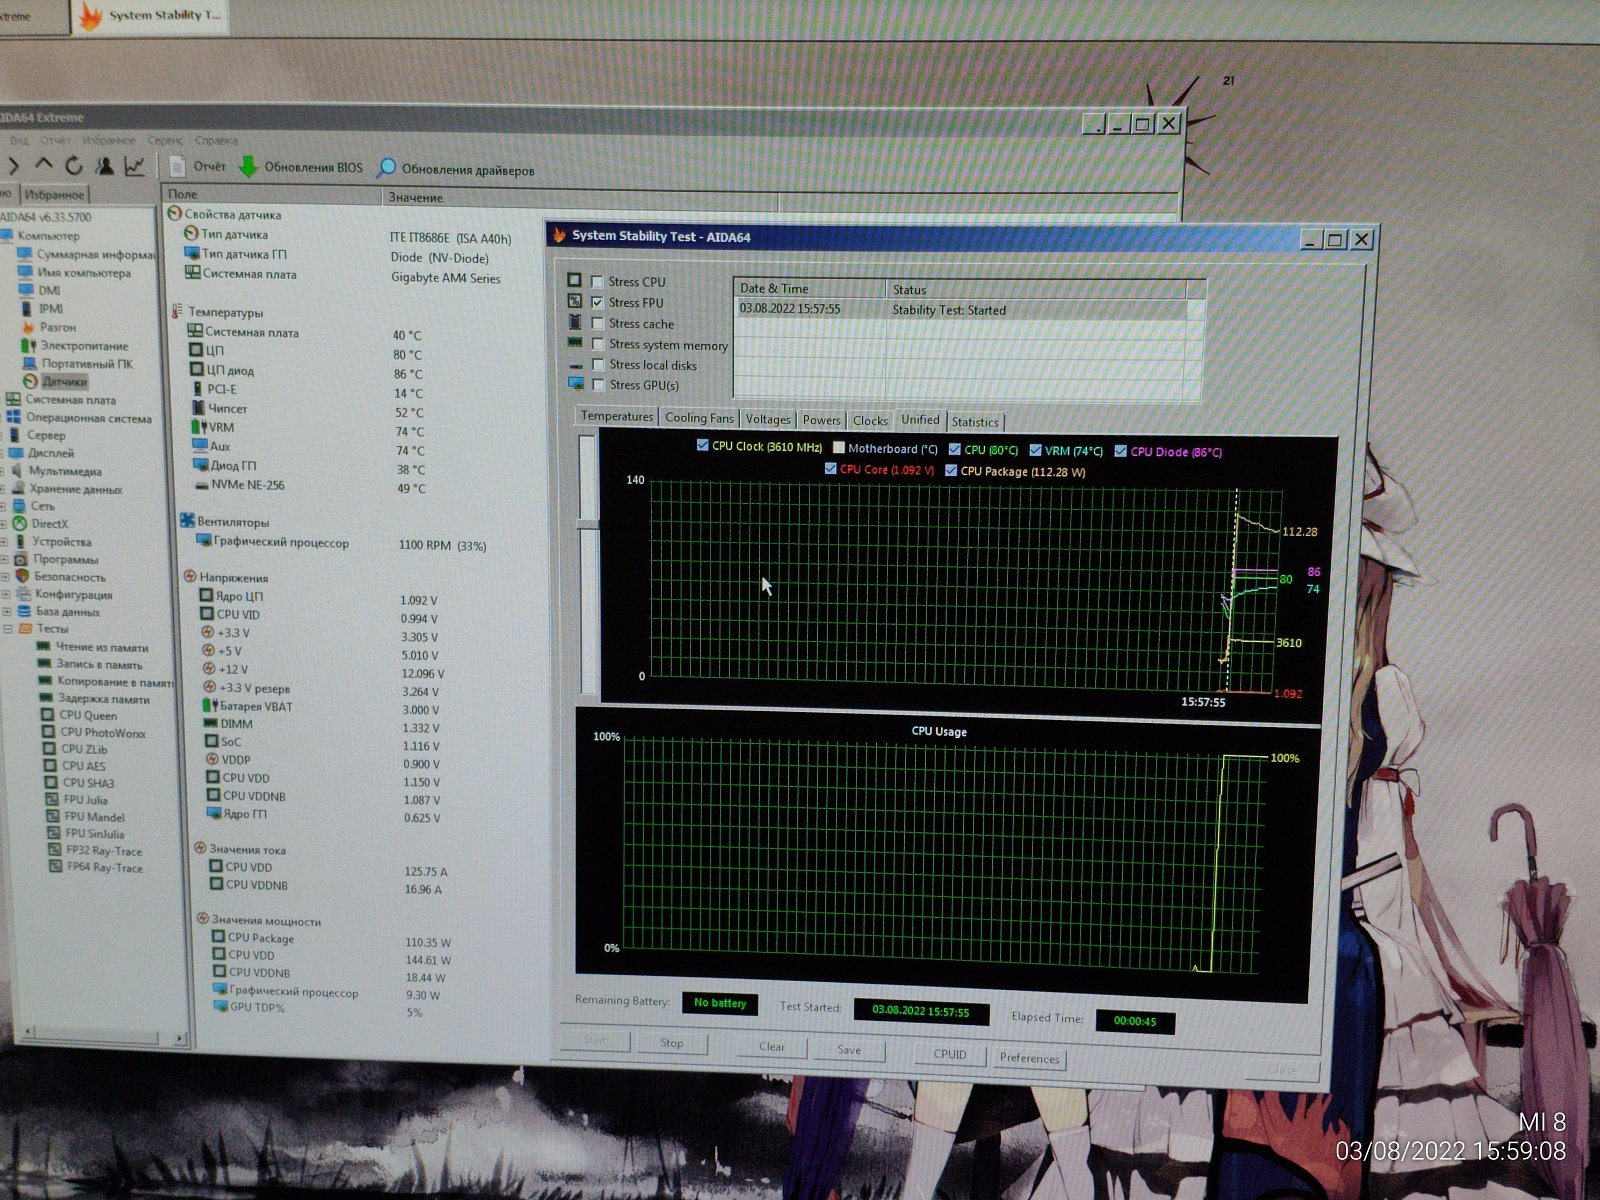Image resolution: width=1600 pixels, height=1200 pixels.
Task: Expand the База данных tree node
Action: (x=7, y=612)
